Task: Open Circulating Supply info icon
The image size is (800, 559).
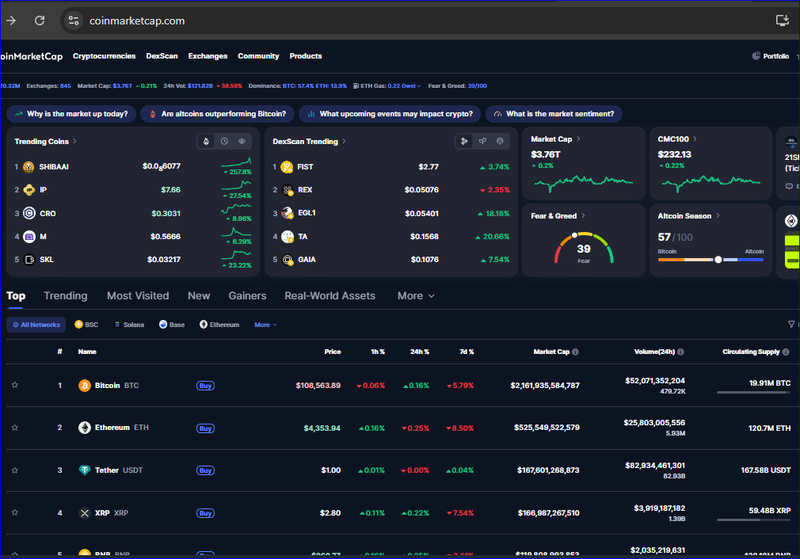Action: (x=786, y=352)
